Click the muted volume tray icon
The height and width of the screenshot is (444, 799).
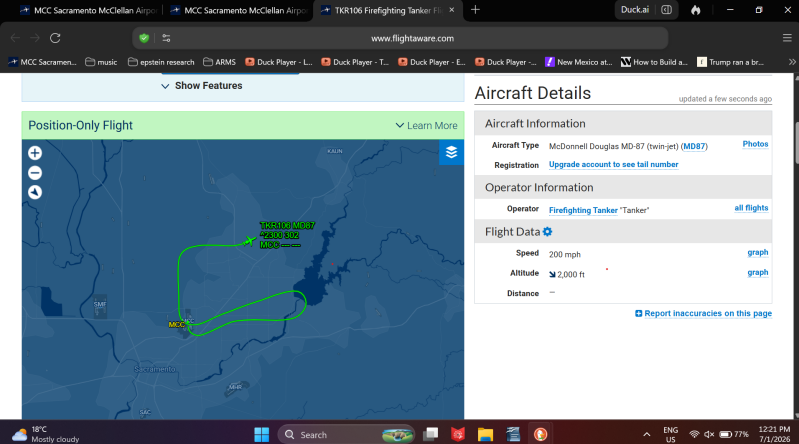(709, 434)
